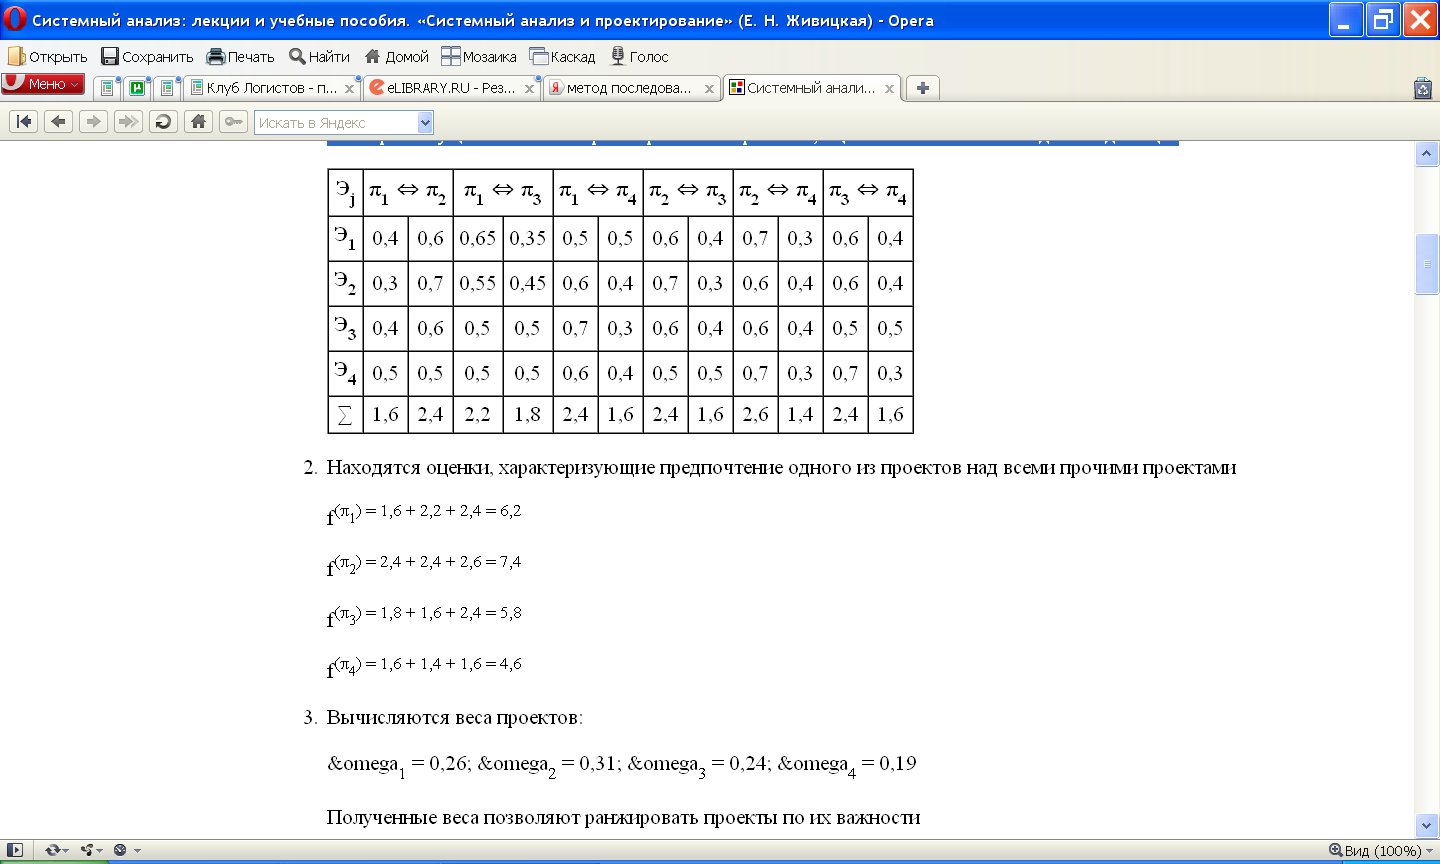Viewport: 1440px width, 864px height.
Task: Click the text Вычисляются веса проектов:
Action: click(x=454, y=718)
